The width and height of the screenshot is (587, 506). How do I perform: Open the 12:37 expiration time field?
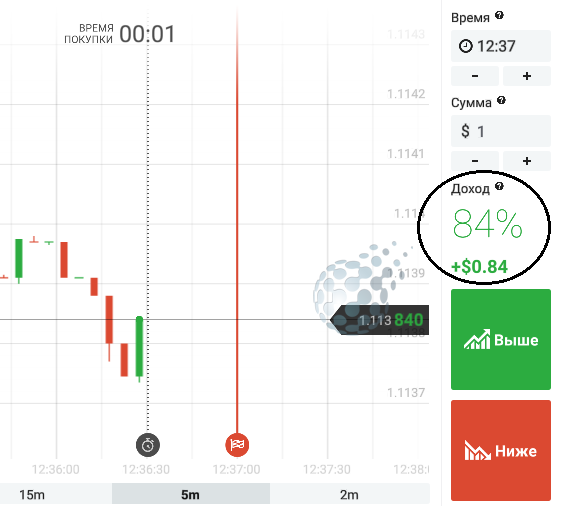[501, 46]
